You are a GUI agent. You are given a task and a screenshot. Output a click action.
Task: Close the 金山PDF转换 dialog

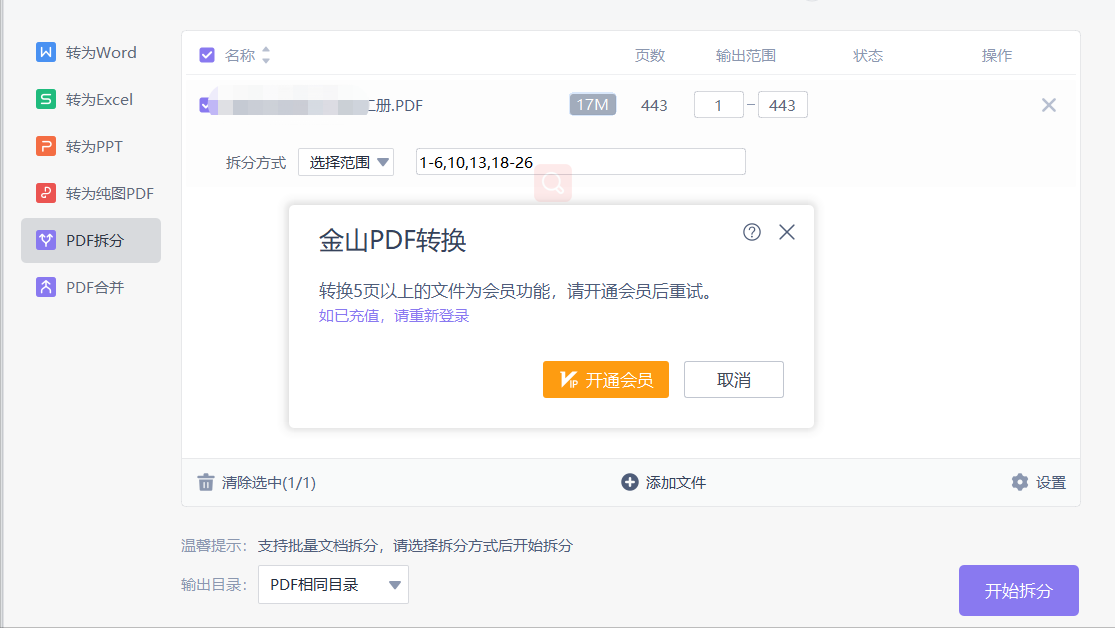786,232
